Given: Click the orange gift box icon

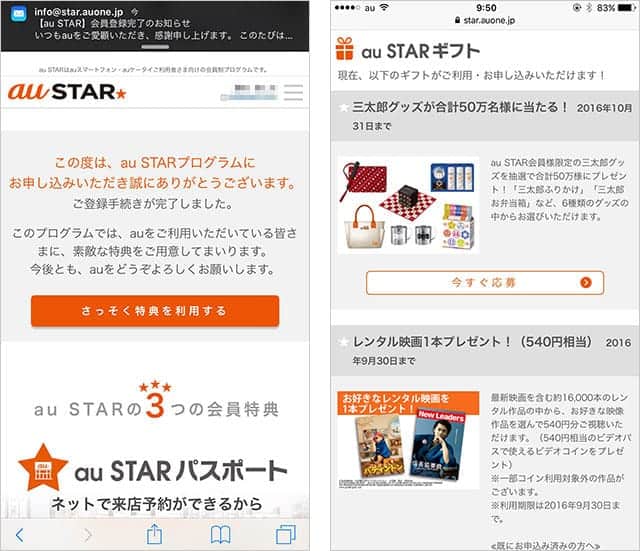Looking at the screenshot, I should pyautogui.click(x=344, y=49).
